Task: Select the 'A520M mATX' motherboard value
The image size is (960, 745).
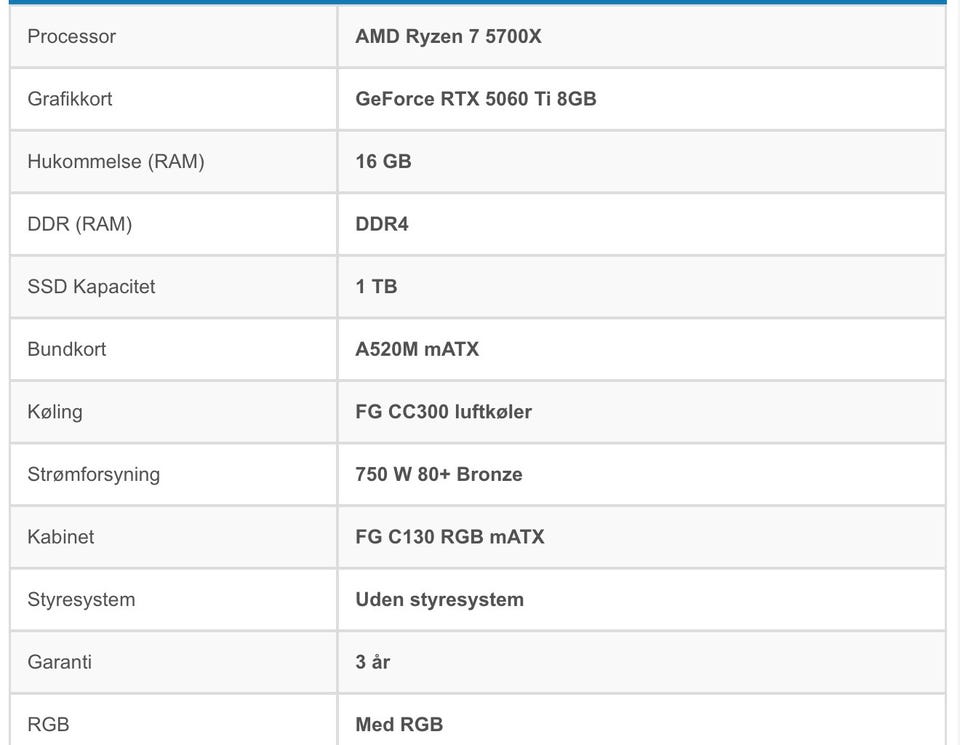Action: (417, 349)
